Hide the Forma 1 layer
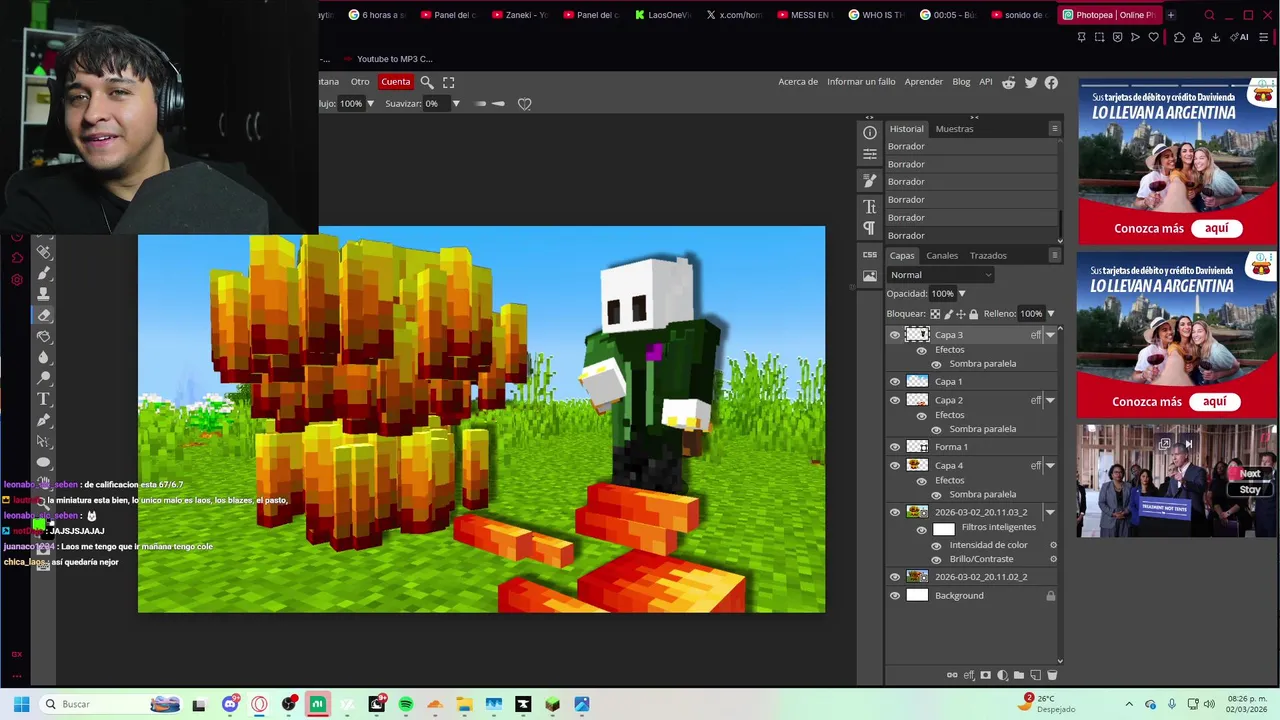Viewport: 1280px width, 720px height. 895,447
